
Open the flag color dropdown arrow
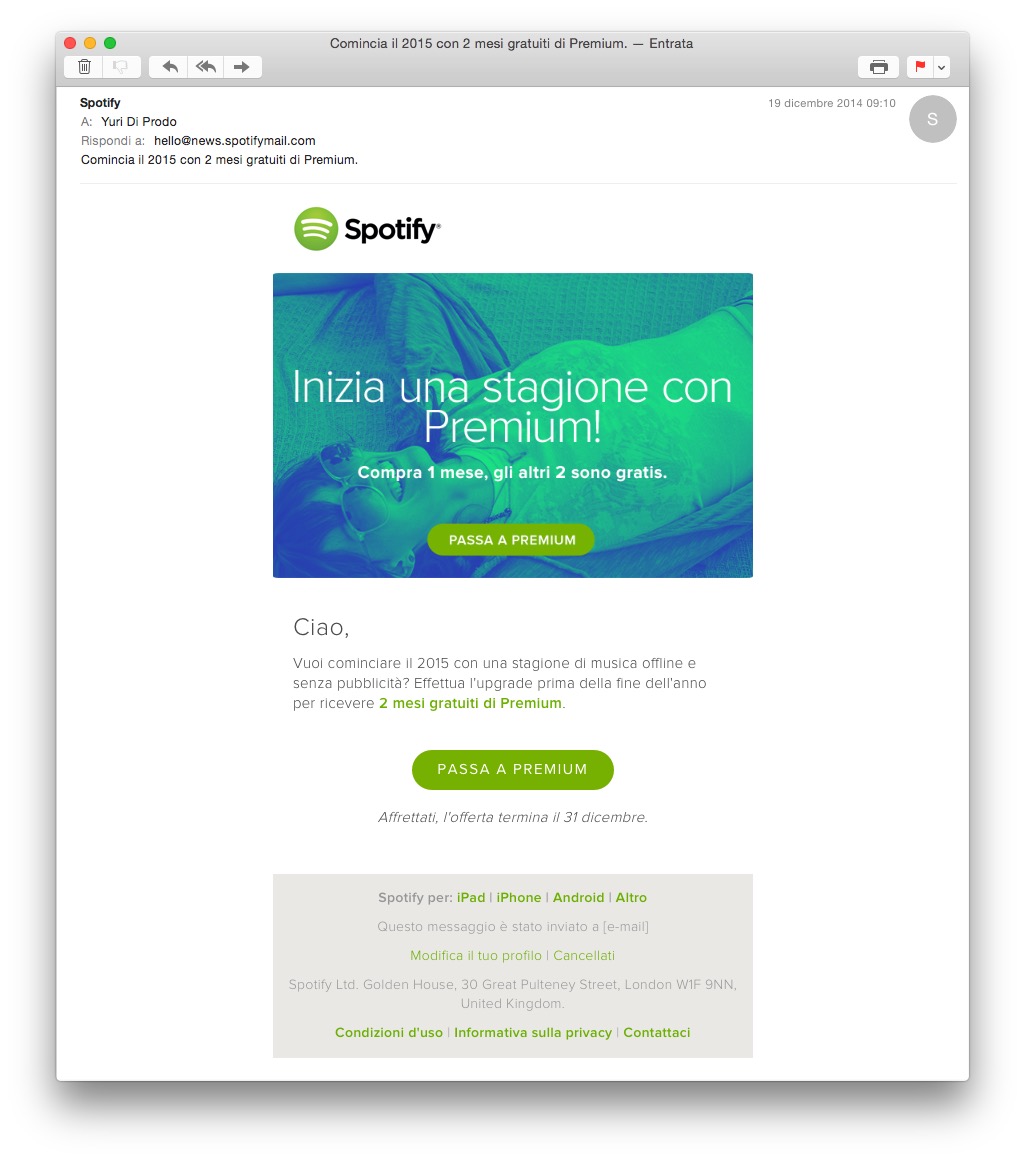941,67
